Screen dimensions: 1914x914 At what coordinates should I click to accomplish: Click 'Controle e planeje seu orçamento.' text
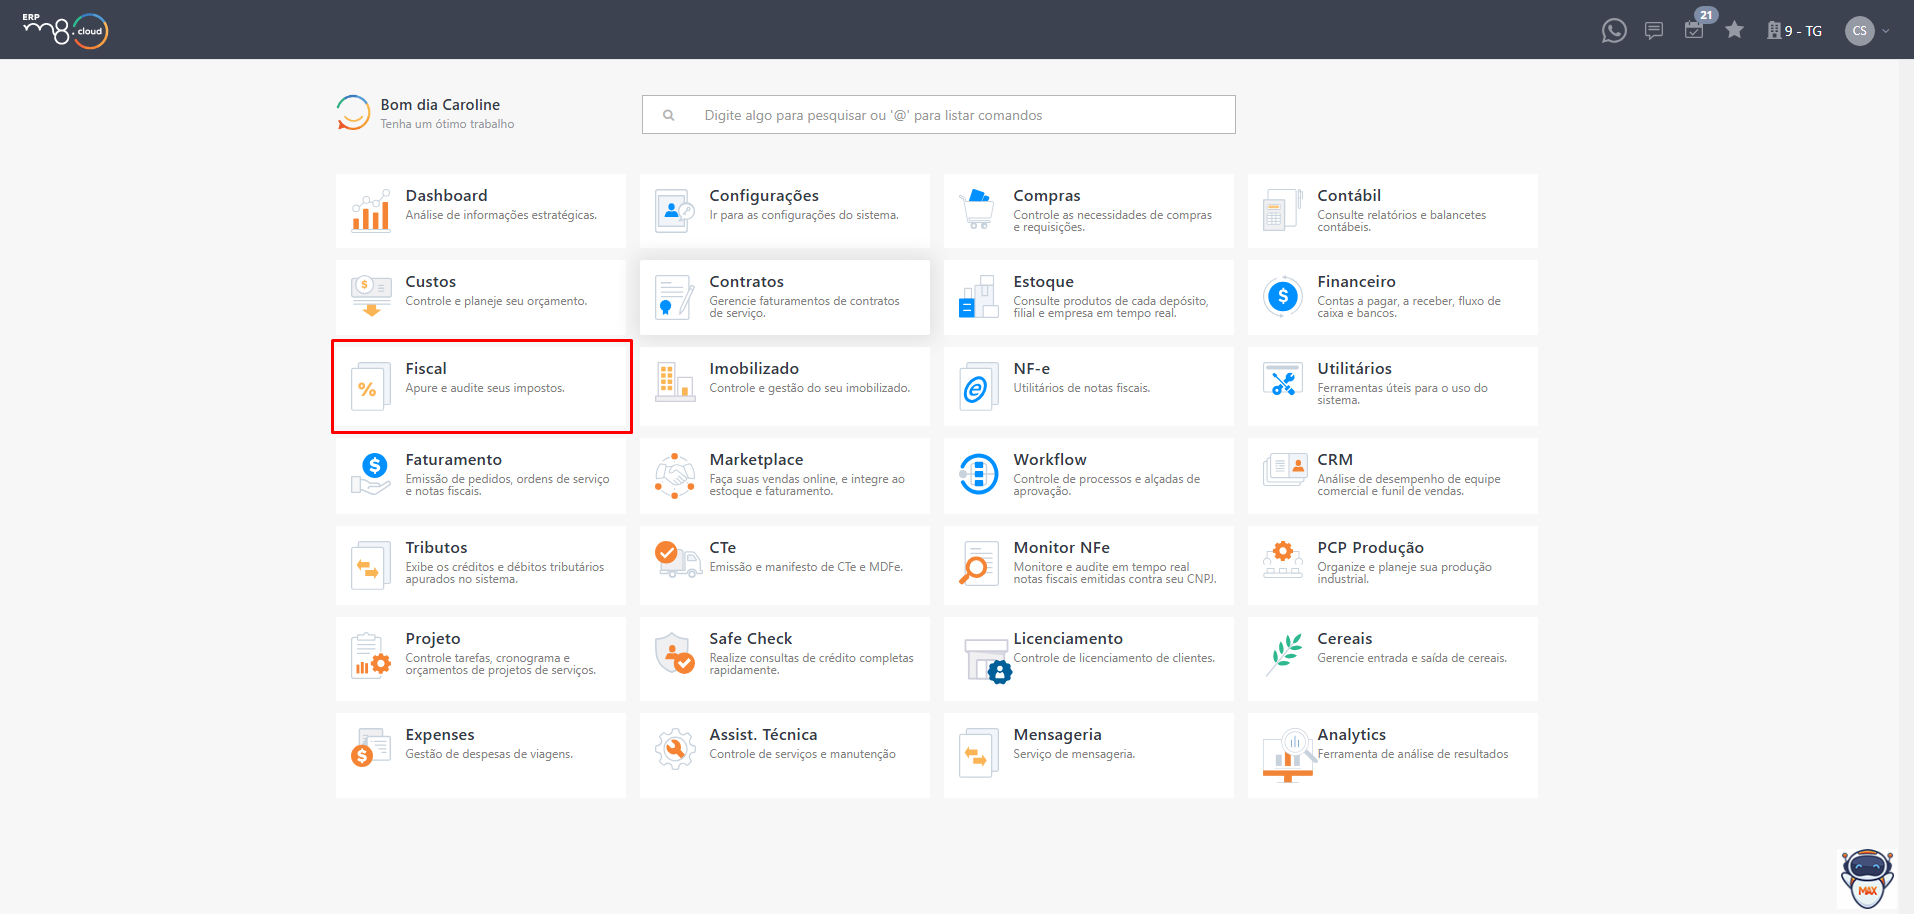coord(496,301)
